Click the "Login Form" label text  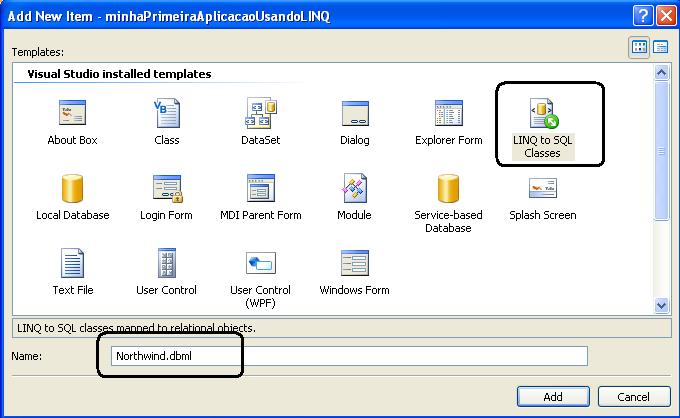166,215
